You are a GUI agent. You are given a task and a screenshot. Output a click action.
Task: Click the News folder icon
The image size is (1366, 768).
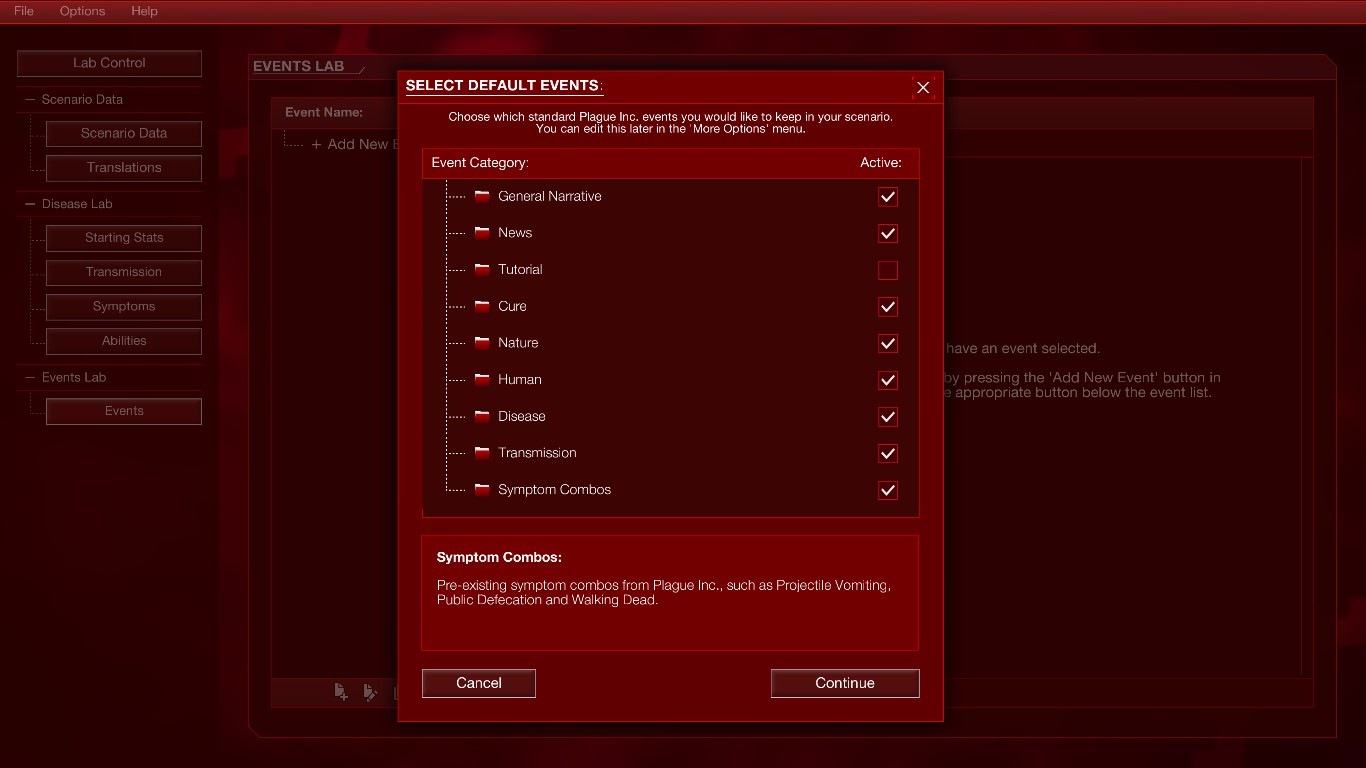point(482,233)
